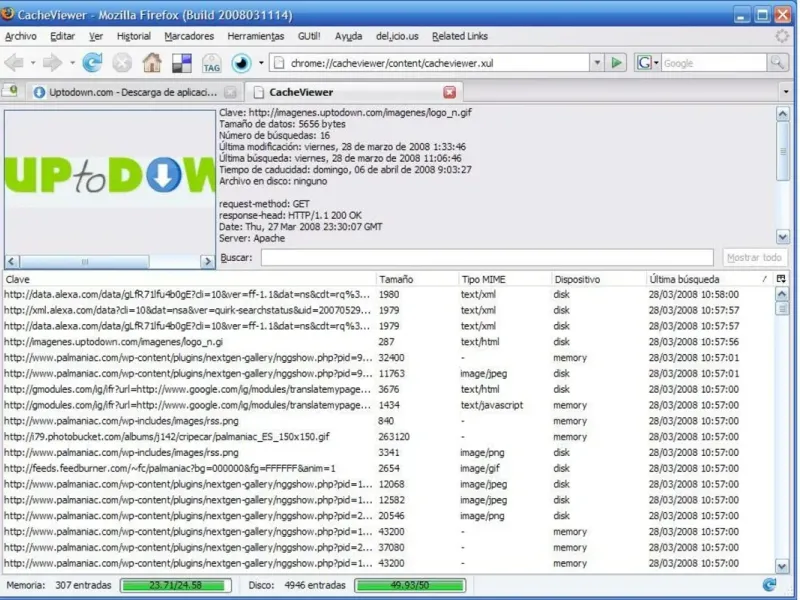
Task: Click the blue swirl toolbar icon
Action: point(241,63)
